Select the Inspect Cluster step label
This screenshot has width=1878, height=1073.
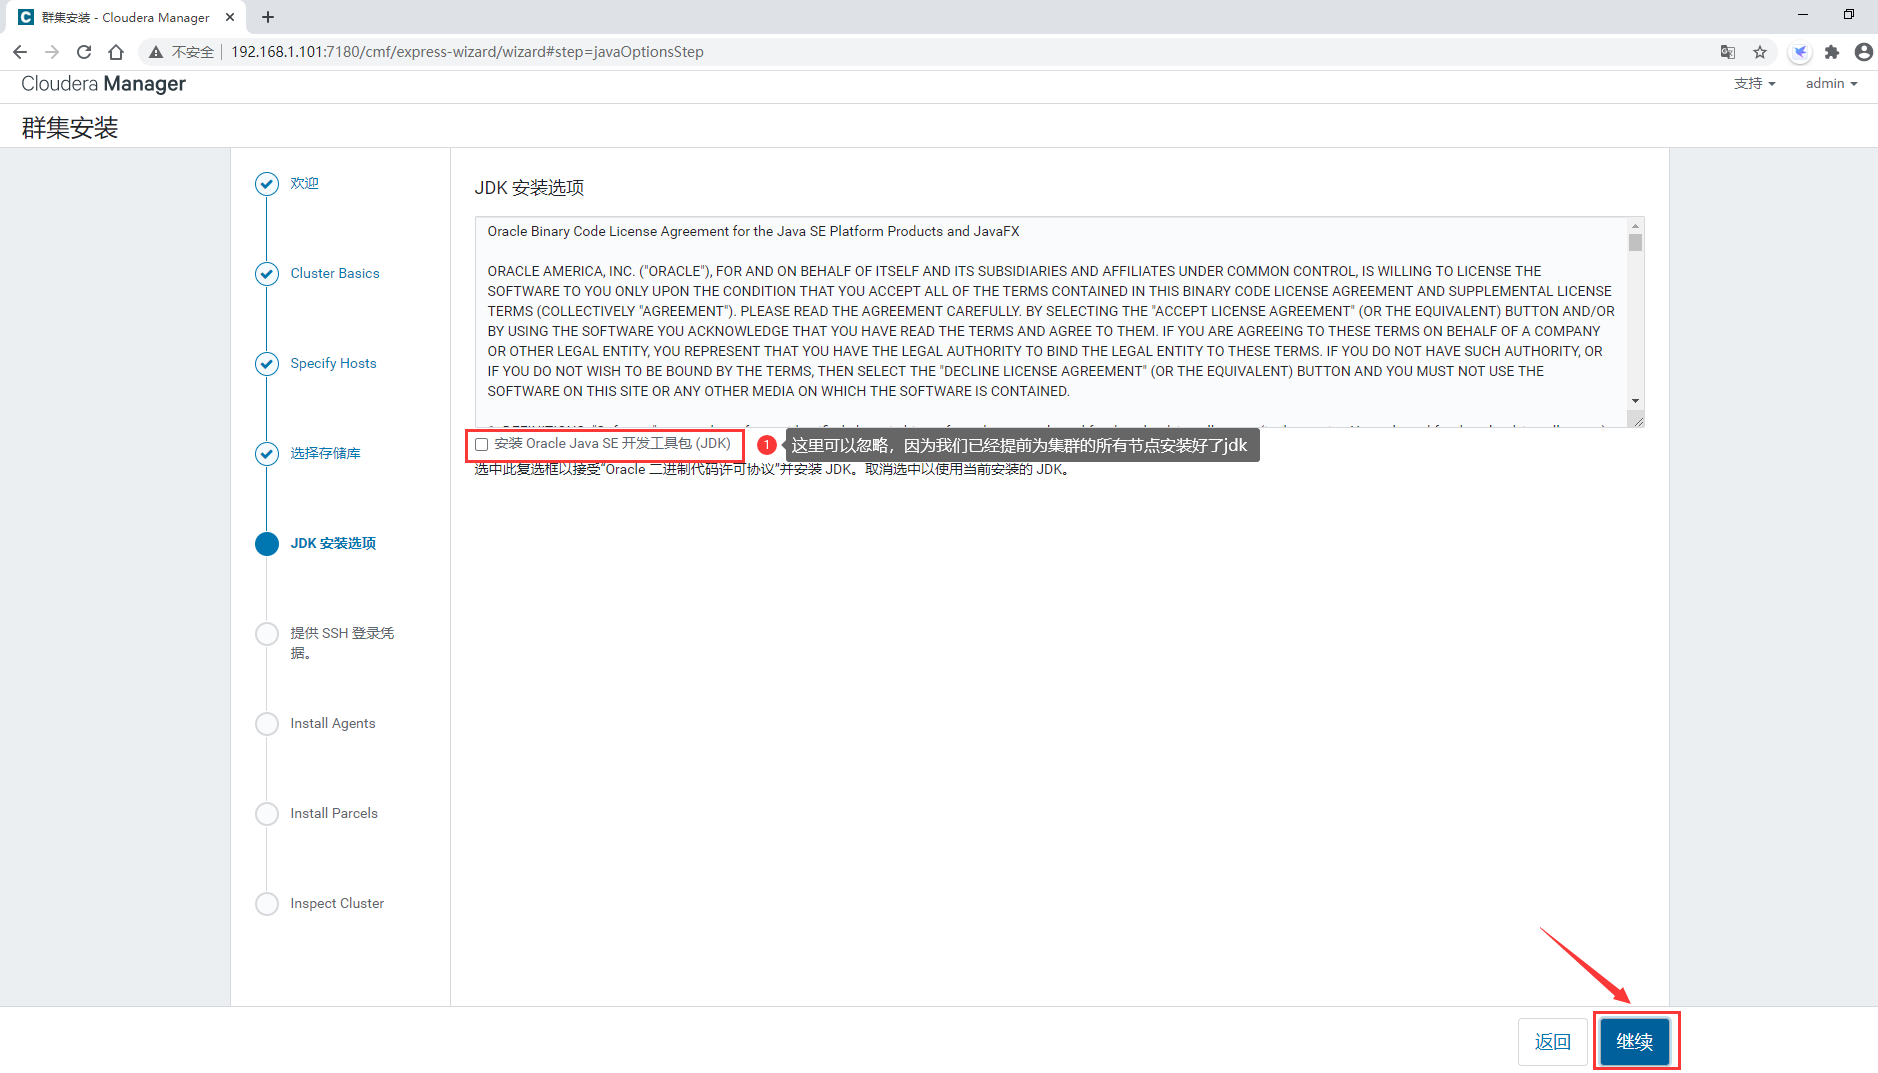coord(337,903)
